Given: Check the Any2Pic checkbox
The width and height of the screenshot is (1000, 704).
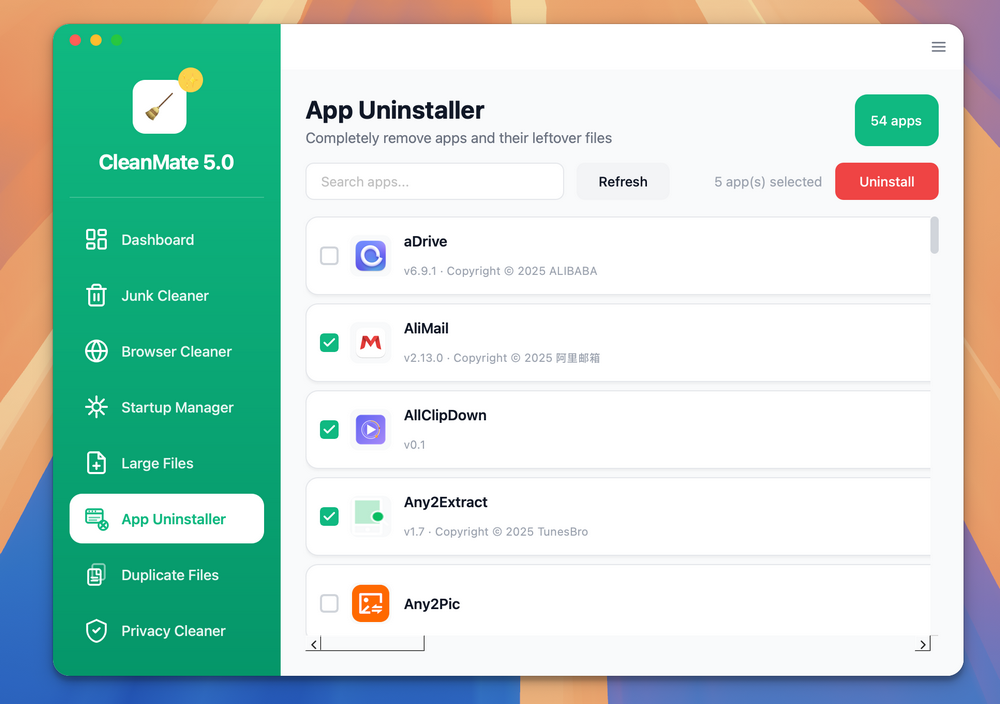Looking at the screenshot, I should pos(329,603).
